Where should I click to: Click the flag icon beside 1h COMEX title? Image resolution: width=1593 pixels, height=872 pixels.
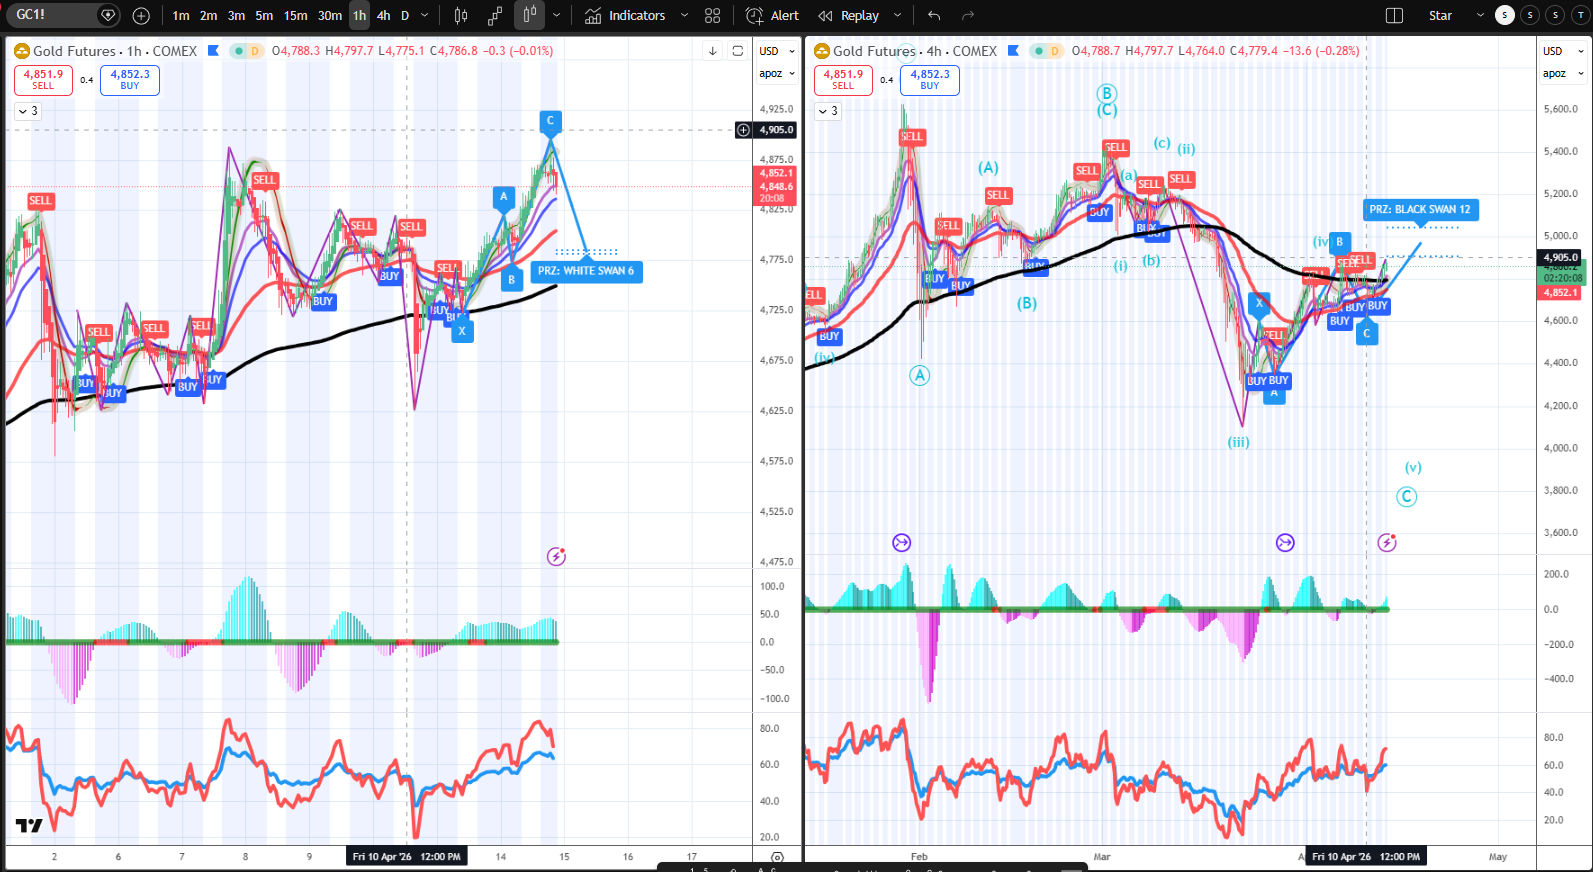coord(213,50)
